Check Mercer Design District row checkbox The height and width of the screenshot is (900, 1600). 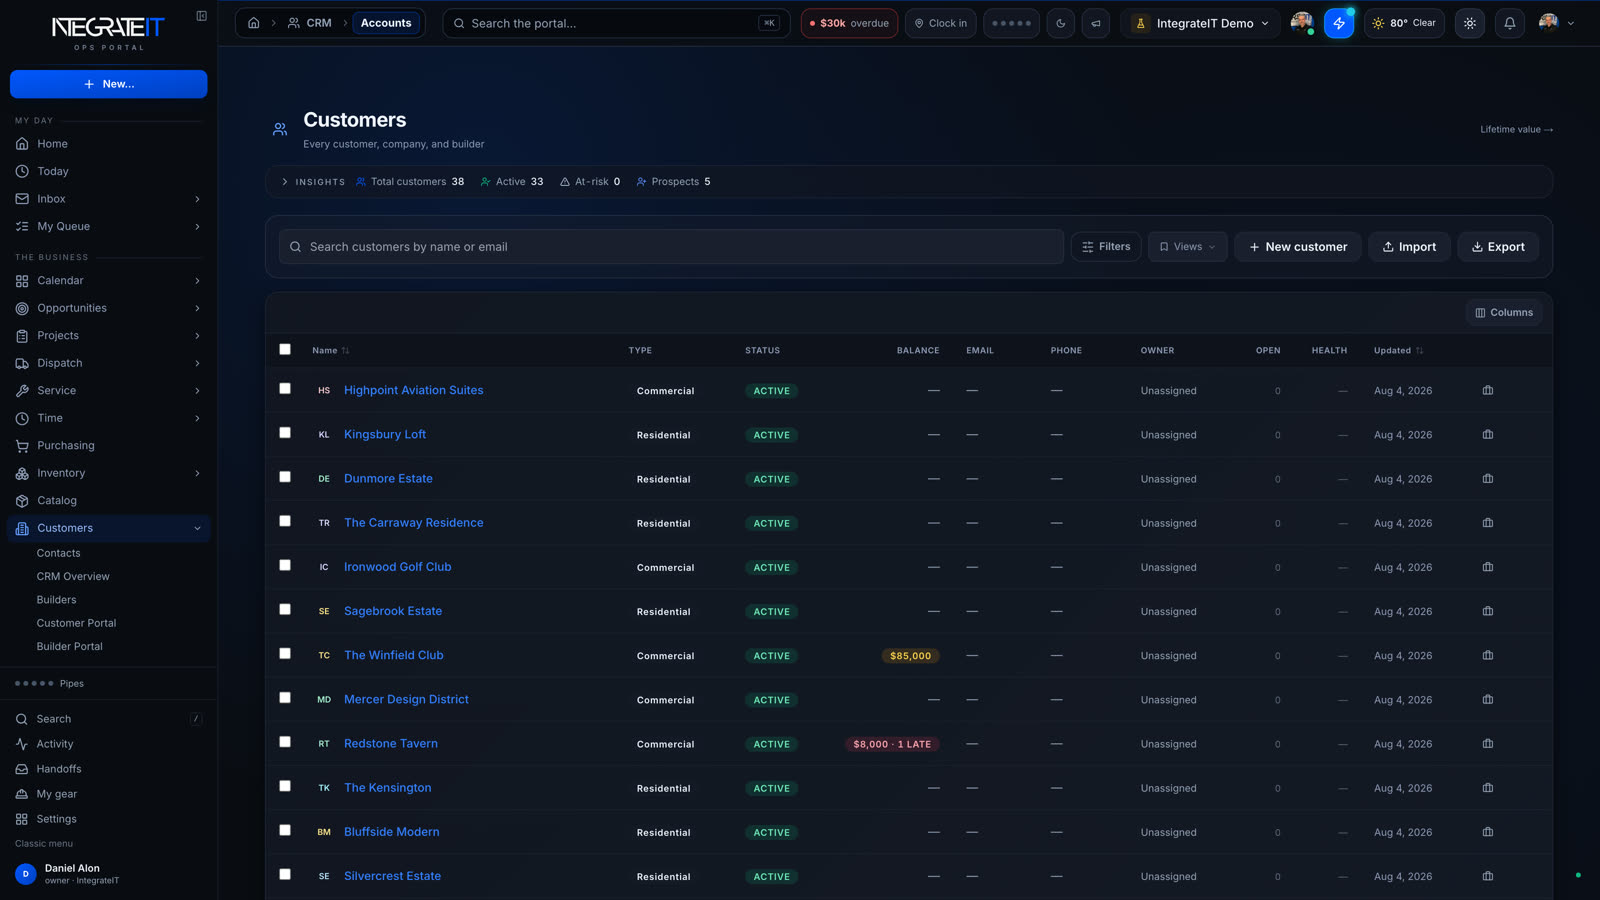click(285, 697)
